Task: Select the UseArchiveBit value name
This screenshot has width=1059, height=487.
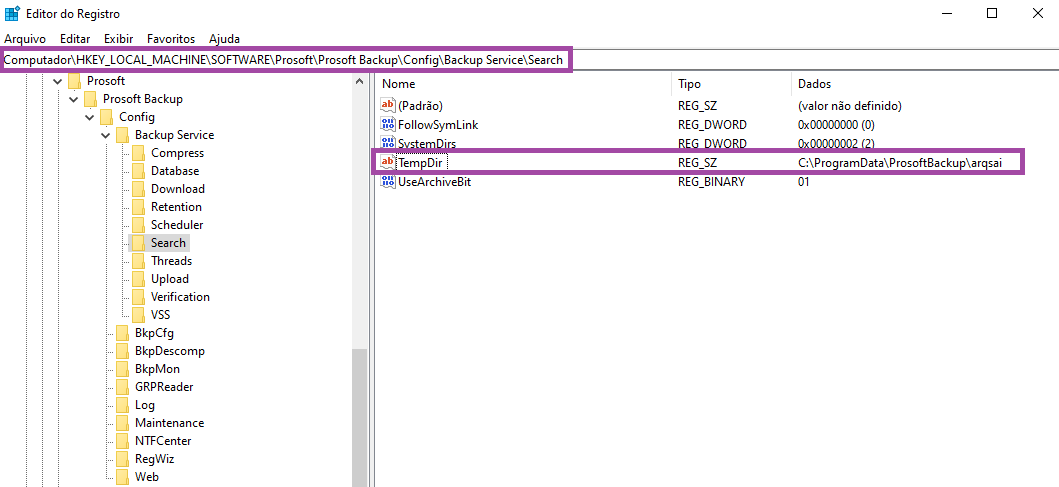Action: [x=434, y=182]
